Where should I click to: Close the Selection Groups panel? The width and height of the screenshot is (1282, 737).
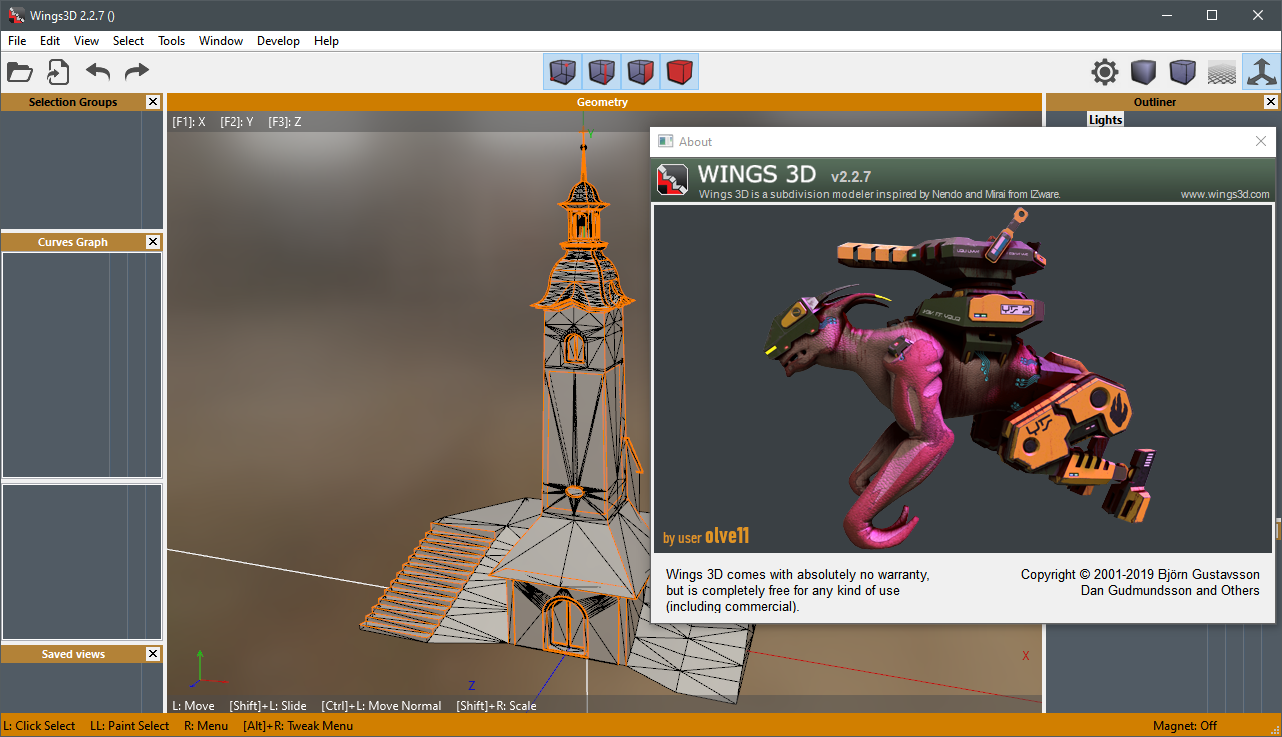153,102
